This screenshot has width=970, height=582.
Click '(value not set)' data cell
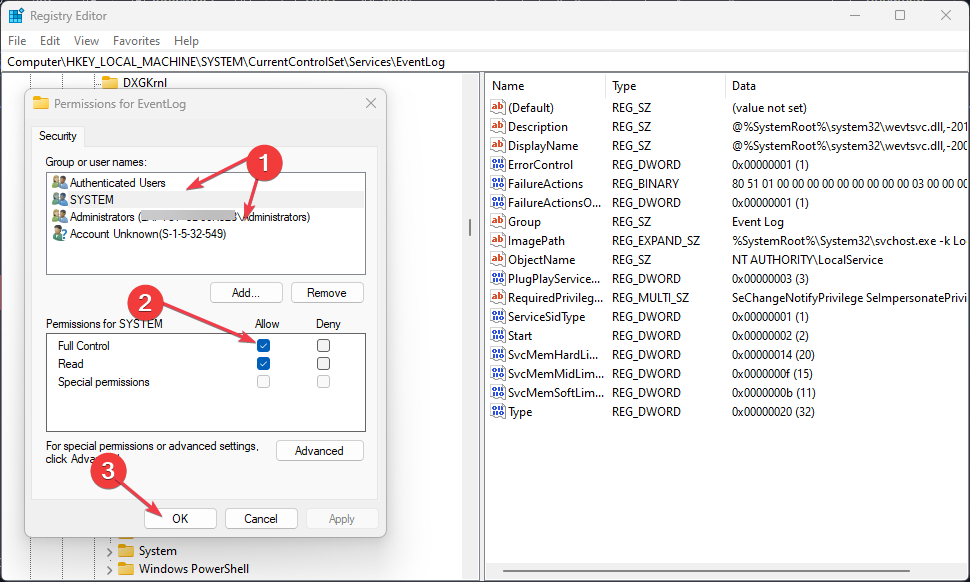(x=770, y=108)
